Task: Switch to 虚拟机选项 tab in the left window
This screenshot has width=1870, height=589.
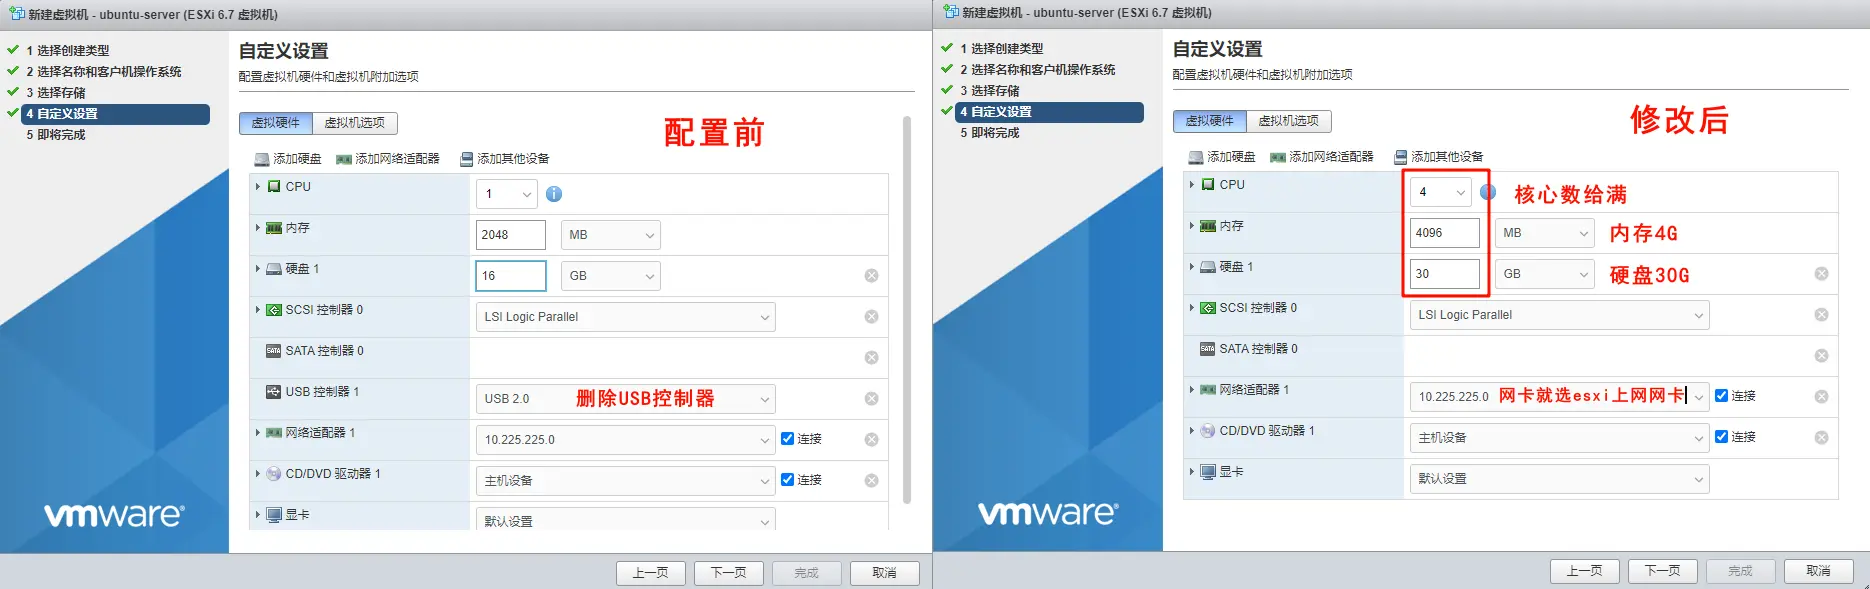Action: click(355, 123)
